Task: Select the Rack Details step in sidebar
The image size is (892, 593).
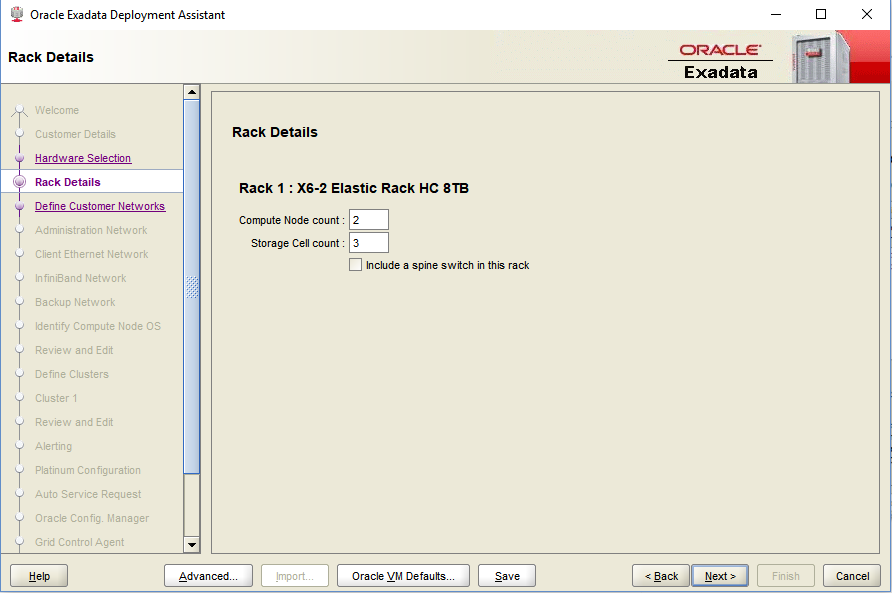Action: 68,182
